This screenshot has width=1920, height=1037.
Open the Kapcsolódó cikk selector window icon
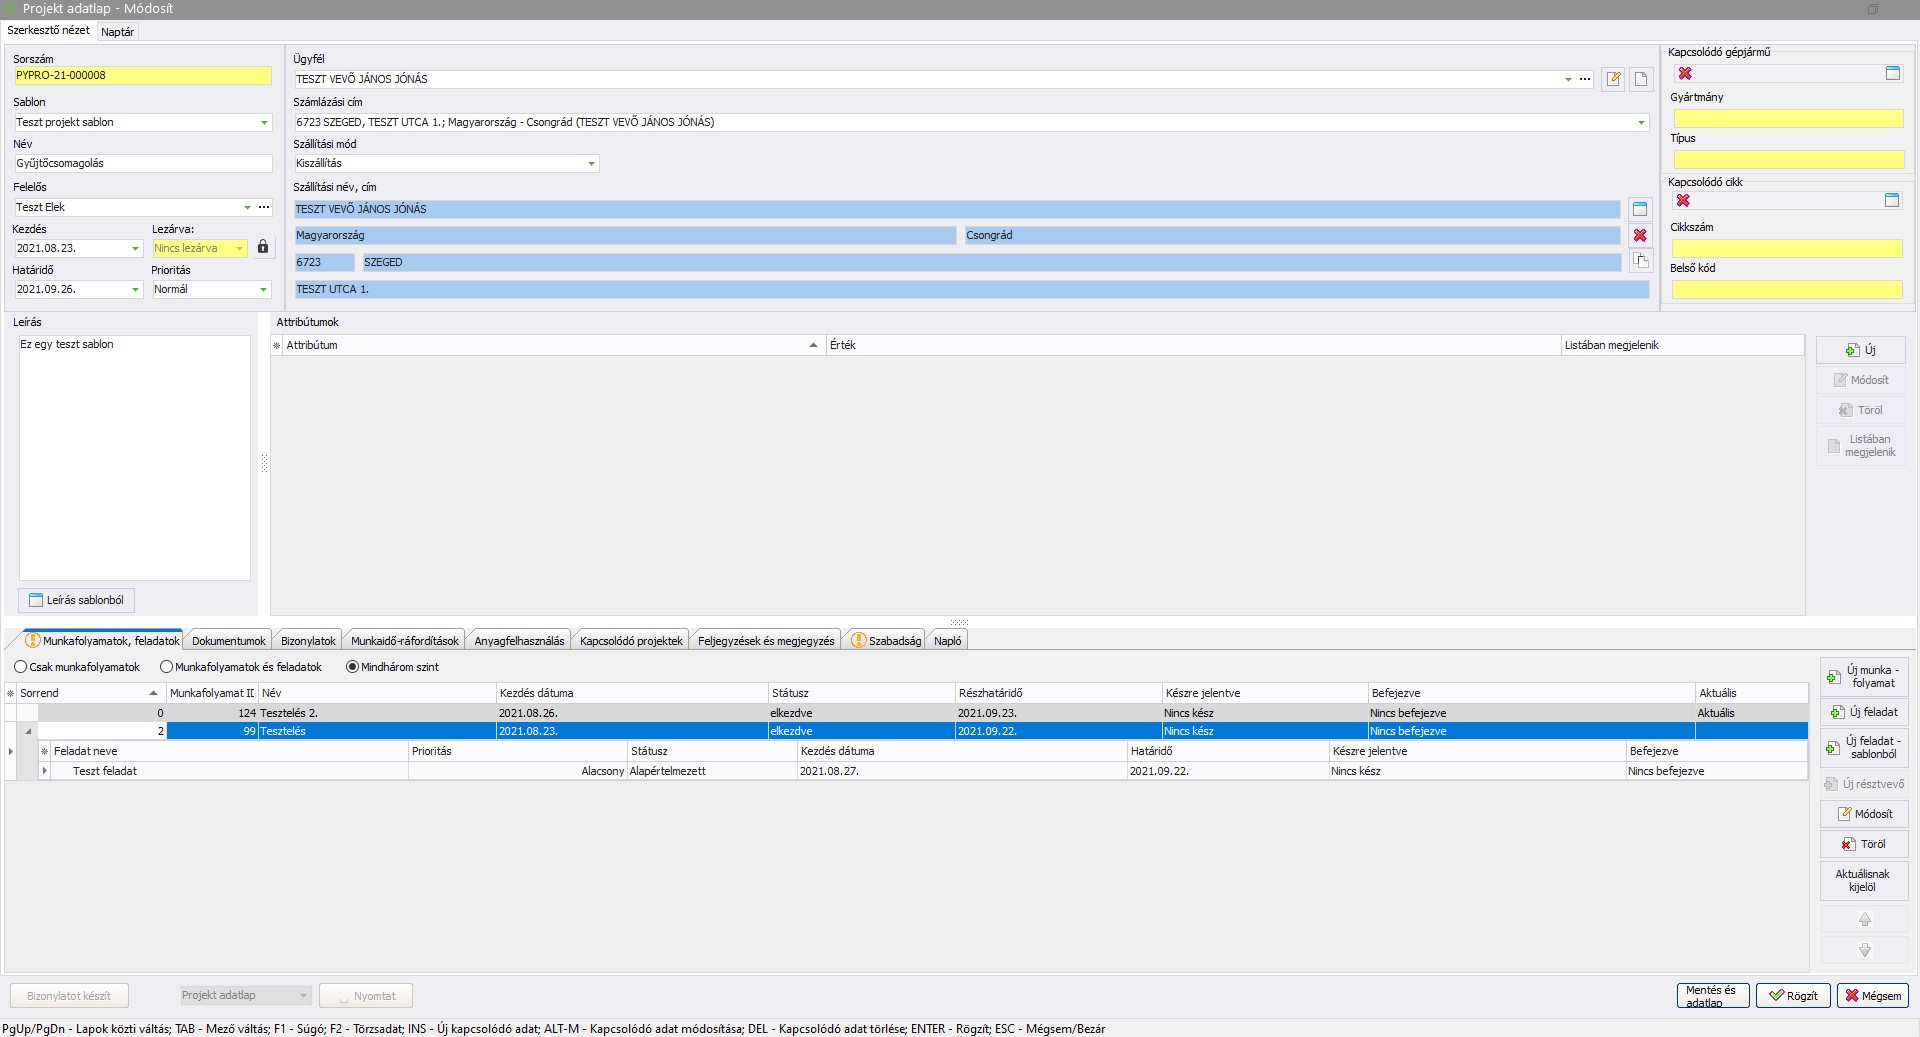(1892, 201)
